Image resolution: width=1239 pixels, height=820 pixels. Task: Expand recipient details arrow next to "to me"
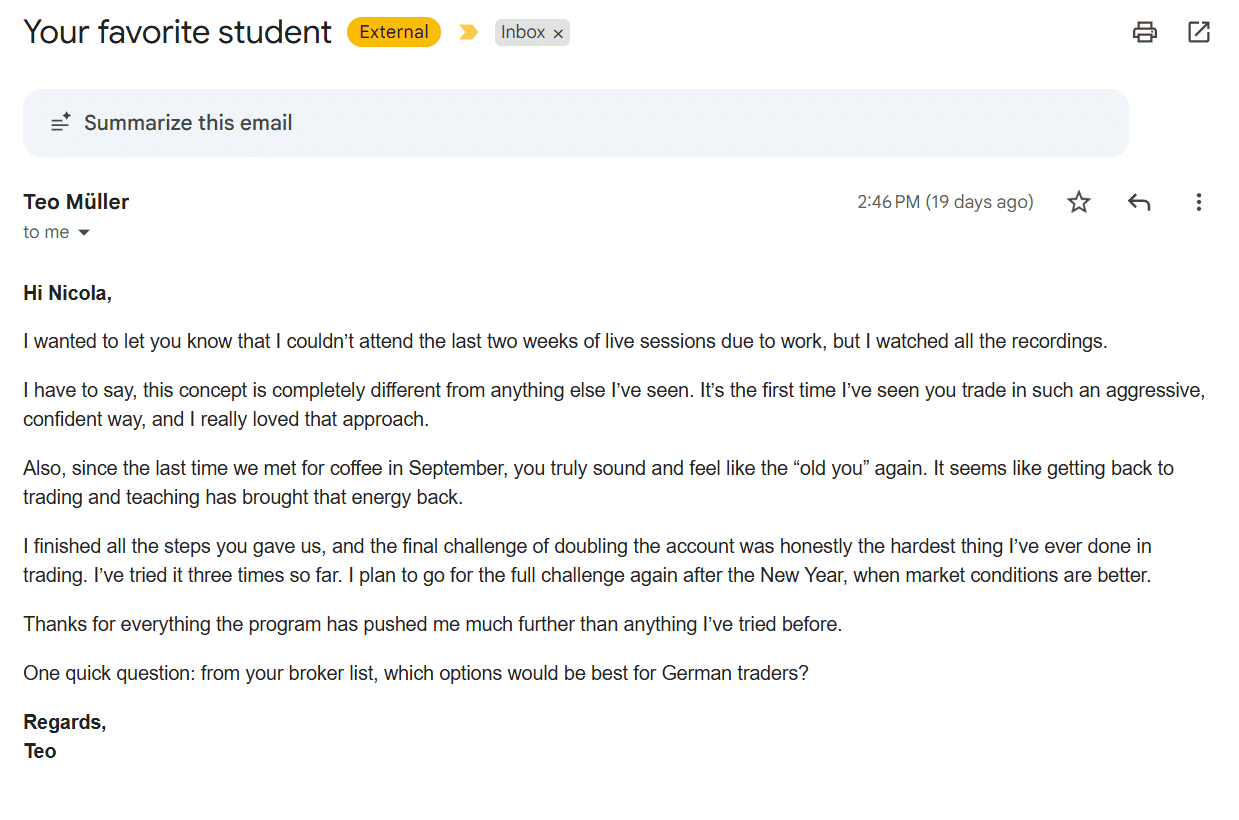pos(84,233)
